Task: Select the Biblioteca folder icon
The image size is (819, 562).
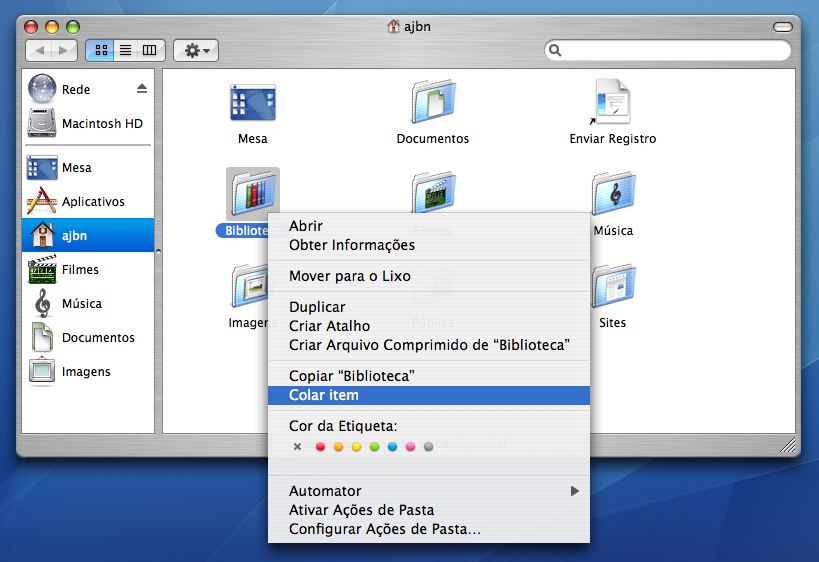Action: point(253,194)
